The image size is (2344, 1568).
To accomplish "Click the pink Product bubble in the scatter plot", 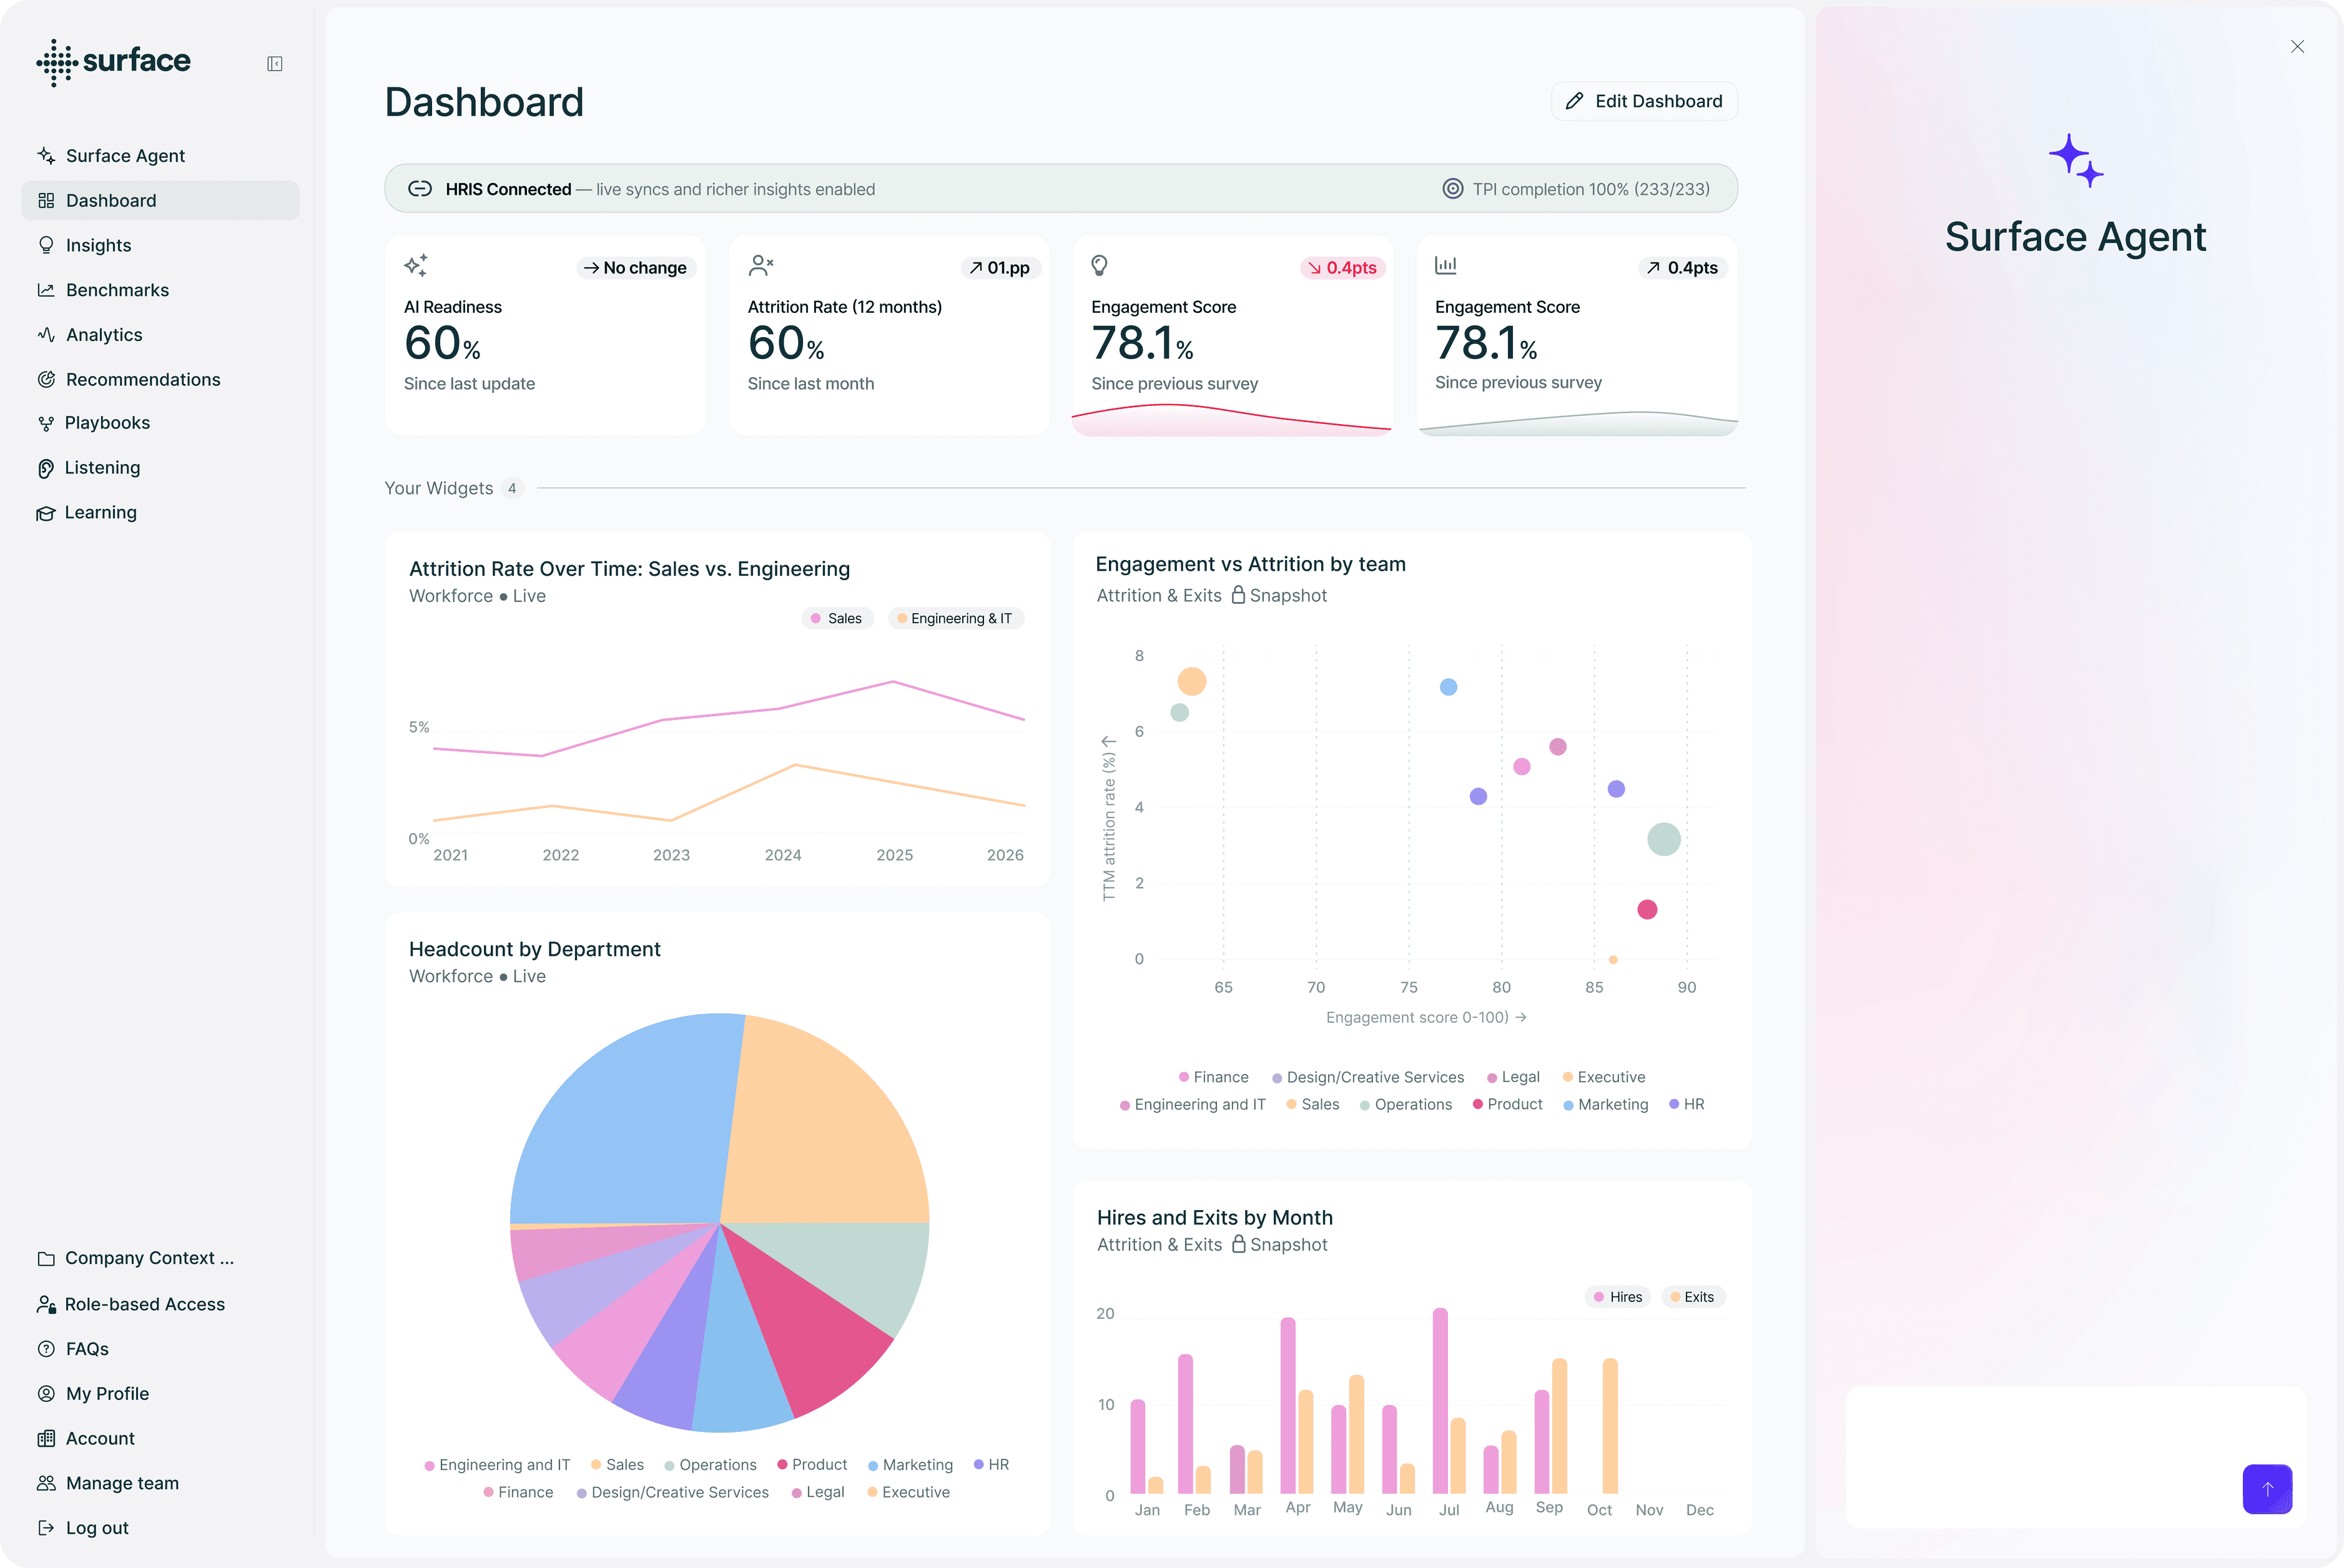I will point(1647,910).
